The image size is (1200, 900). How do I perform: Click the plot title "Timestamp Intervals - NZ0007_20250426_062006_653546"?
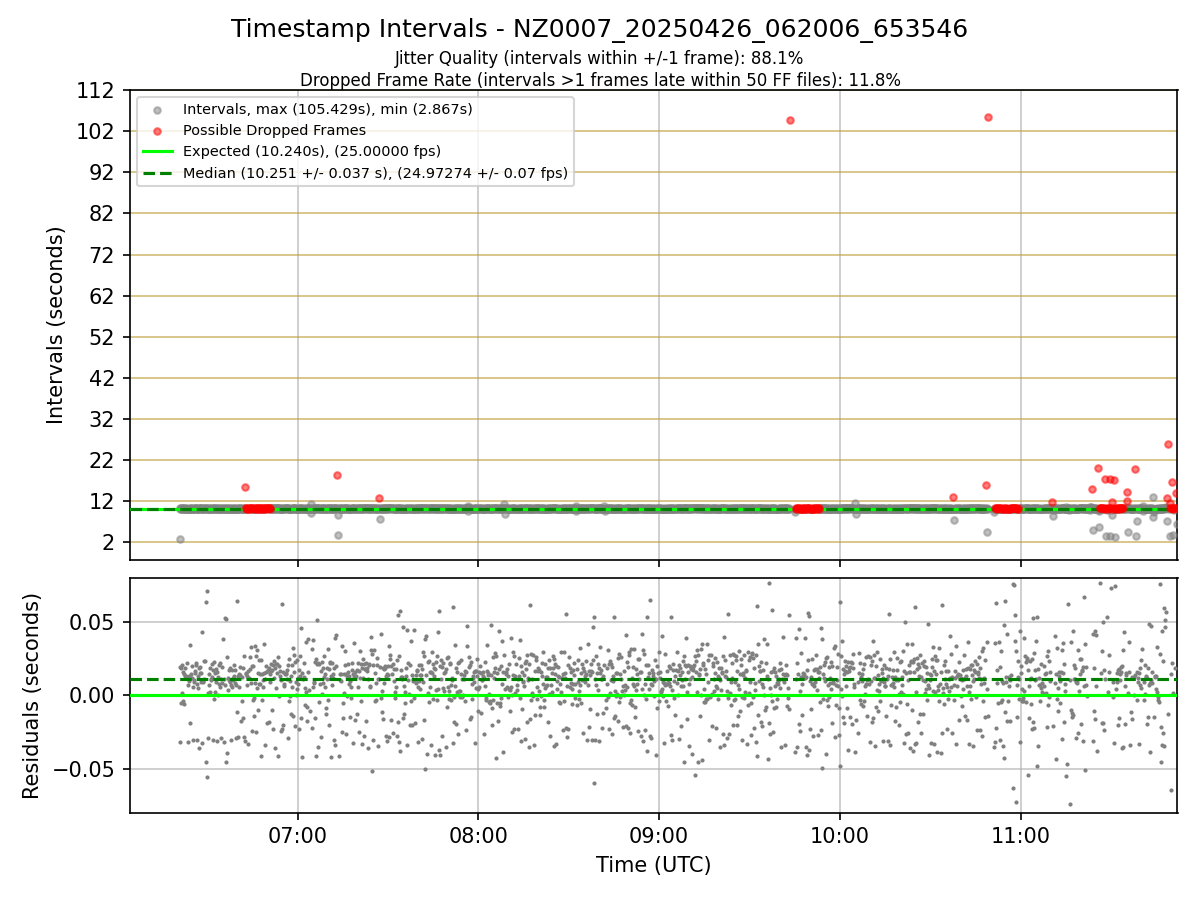tap(599, 29)
